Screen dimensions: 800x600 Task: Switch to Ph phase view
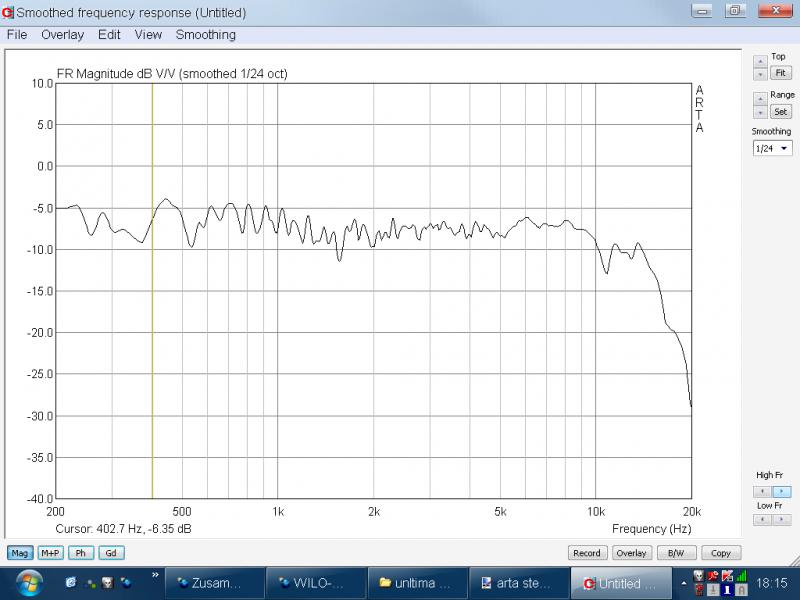tap(81, 553)
